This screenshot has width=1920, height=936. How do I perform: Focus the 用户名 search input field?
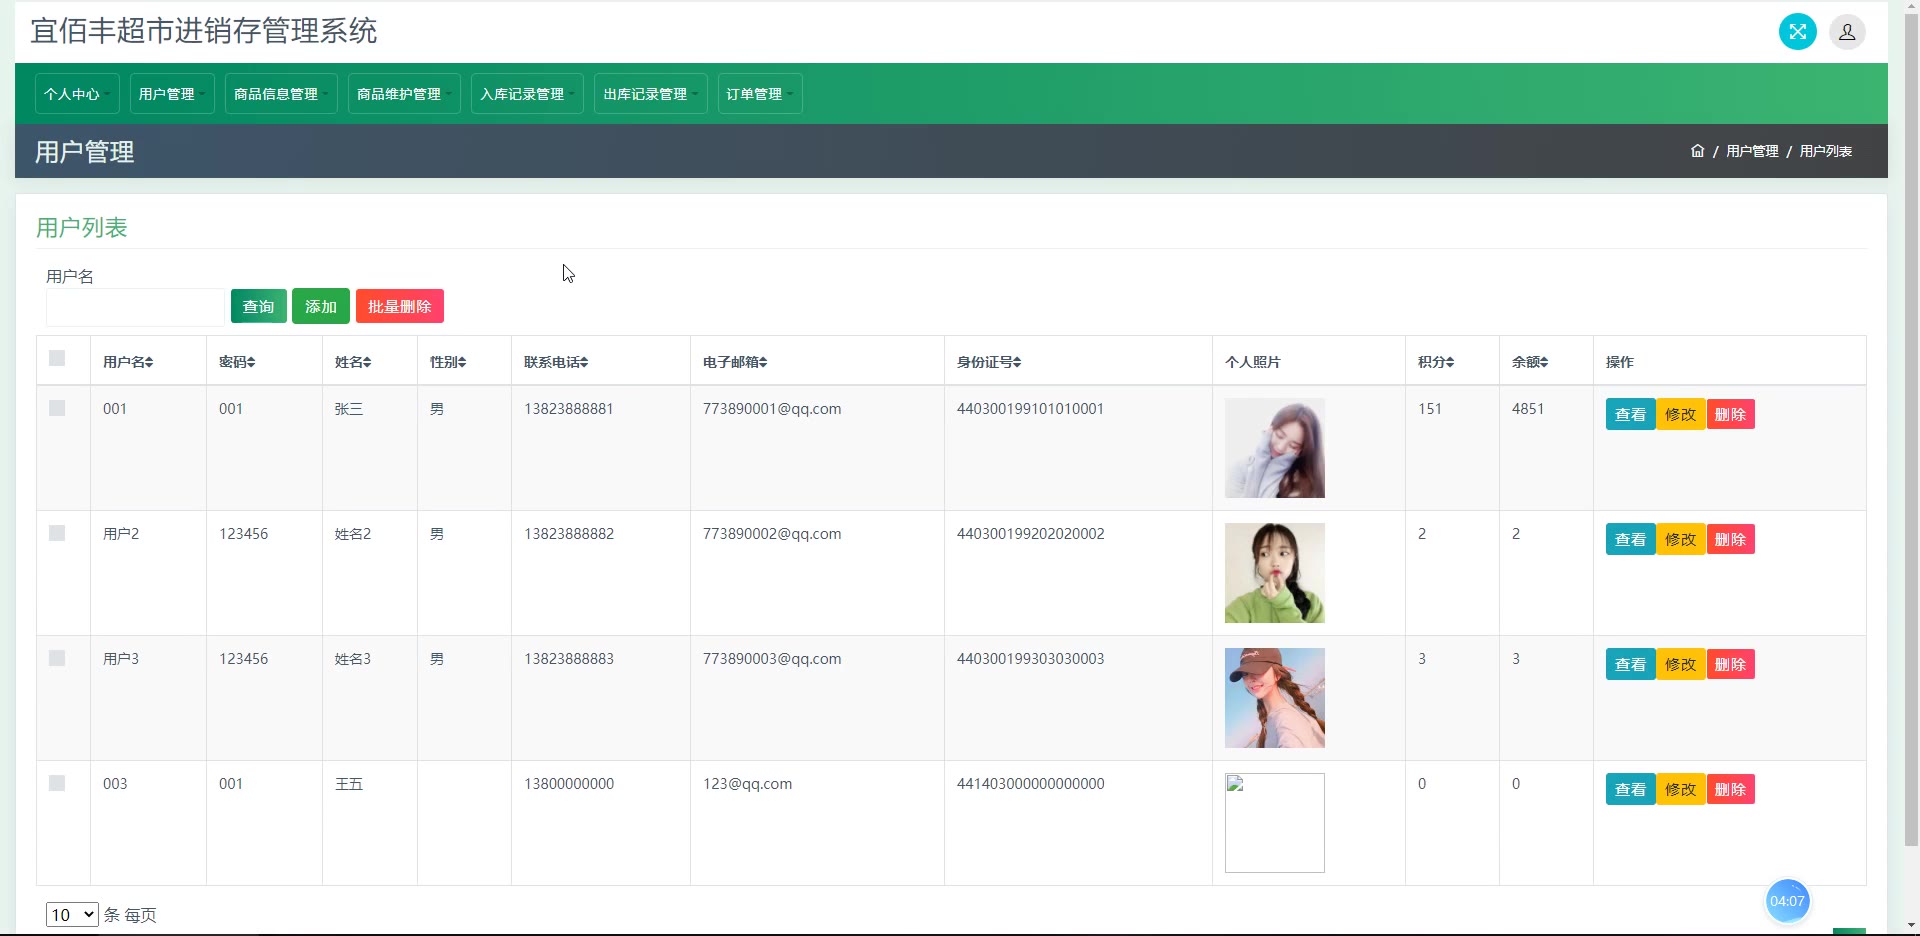click(x=136, y=307)
